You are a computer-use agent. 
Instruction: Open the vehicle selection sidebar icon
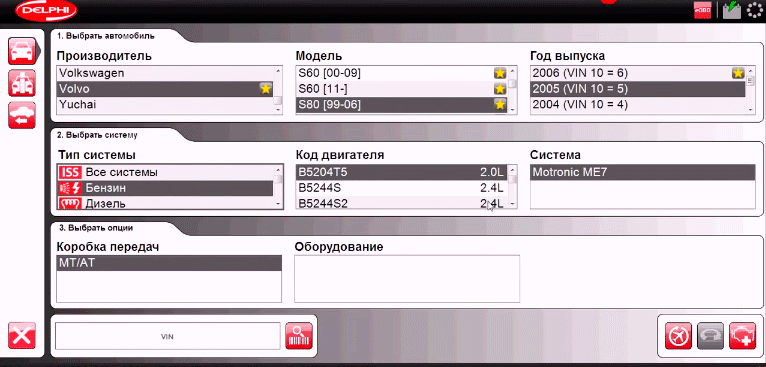[x=22, y=51]
